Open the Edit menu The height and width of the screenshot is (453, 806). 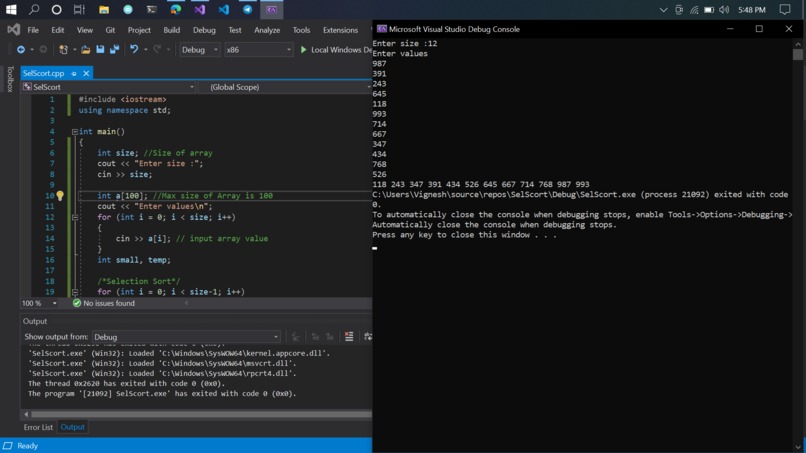[58, 30]
